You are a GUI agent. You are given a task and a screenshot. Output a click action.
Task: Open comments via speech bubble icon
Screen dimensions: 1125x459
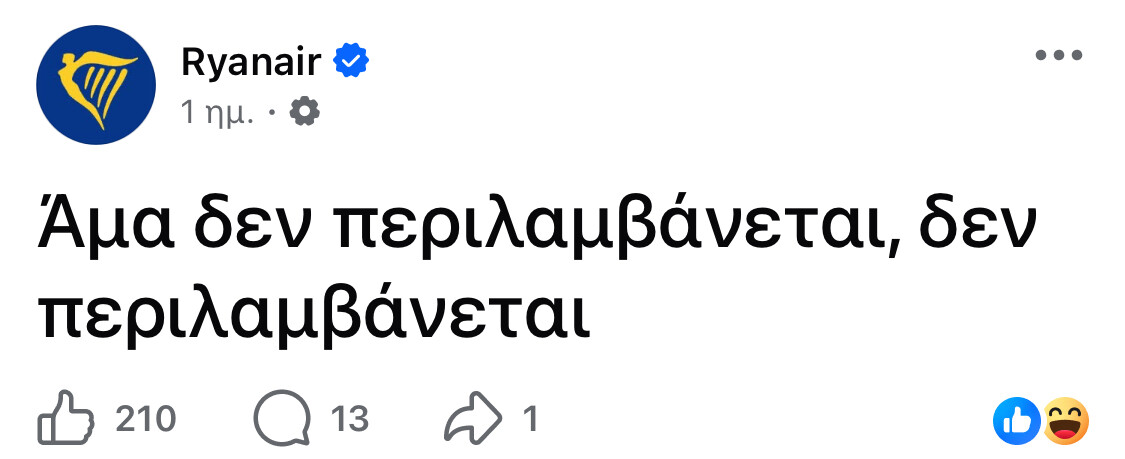coord(282,418)
